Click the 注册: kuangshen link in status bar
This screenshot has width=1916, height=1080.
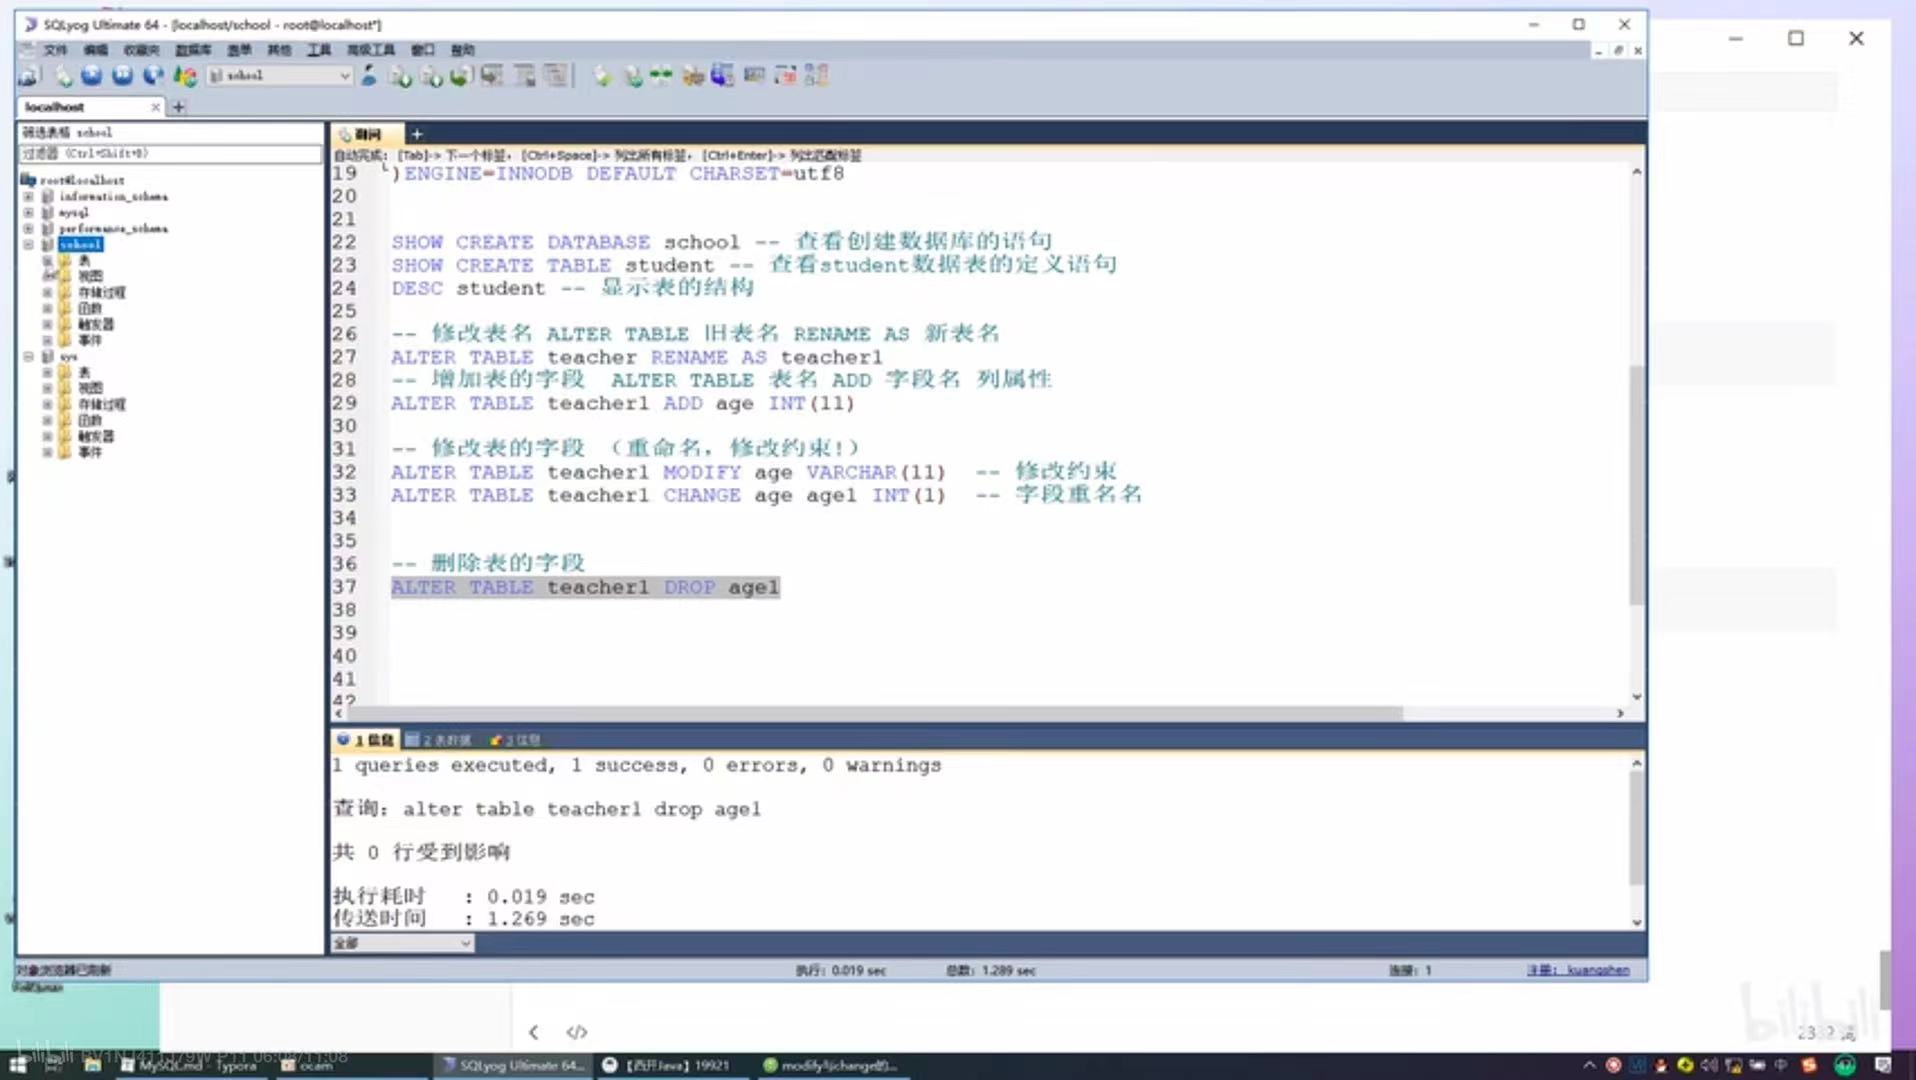(x=1578, y=970)
